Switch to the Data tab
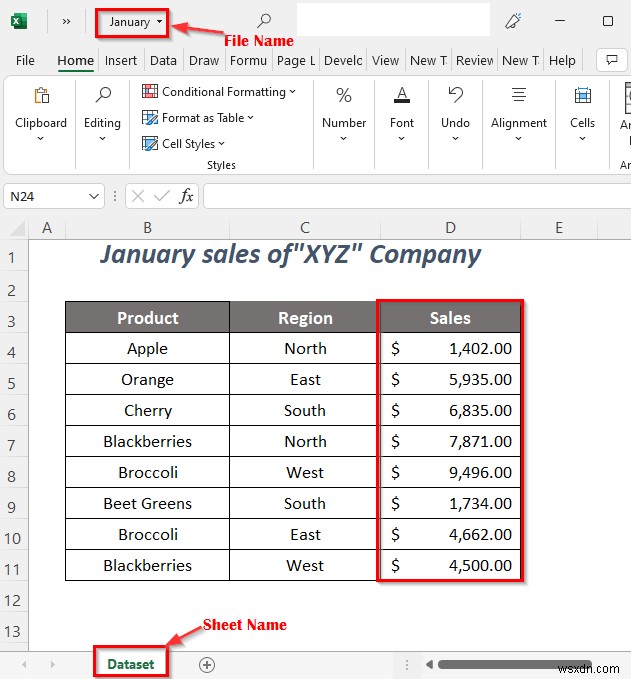 coord(163,61)
